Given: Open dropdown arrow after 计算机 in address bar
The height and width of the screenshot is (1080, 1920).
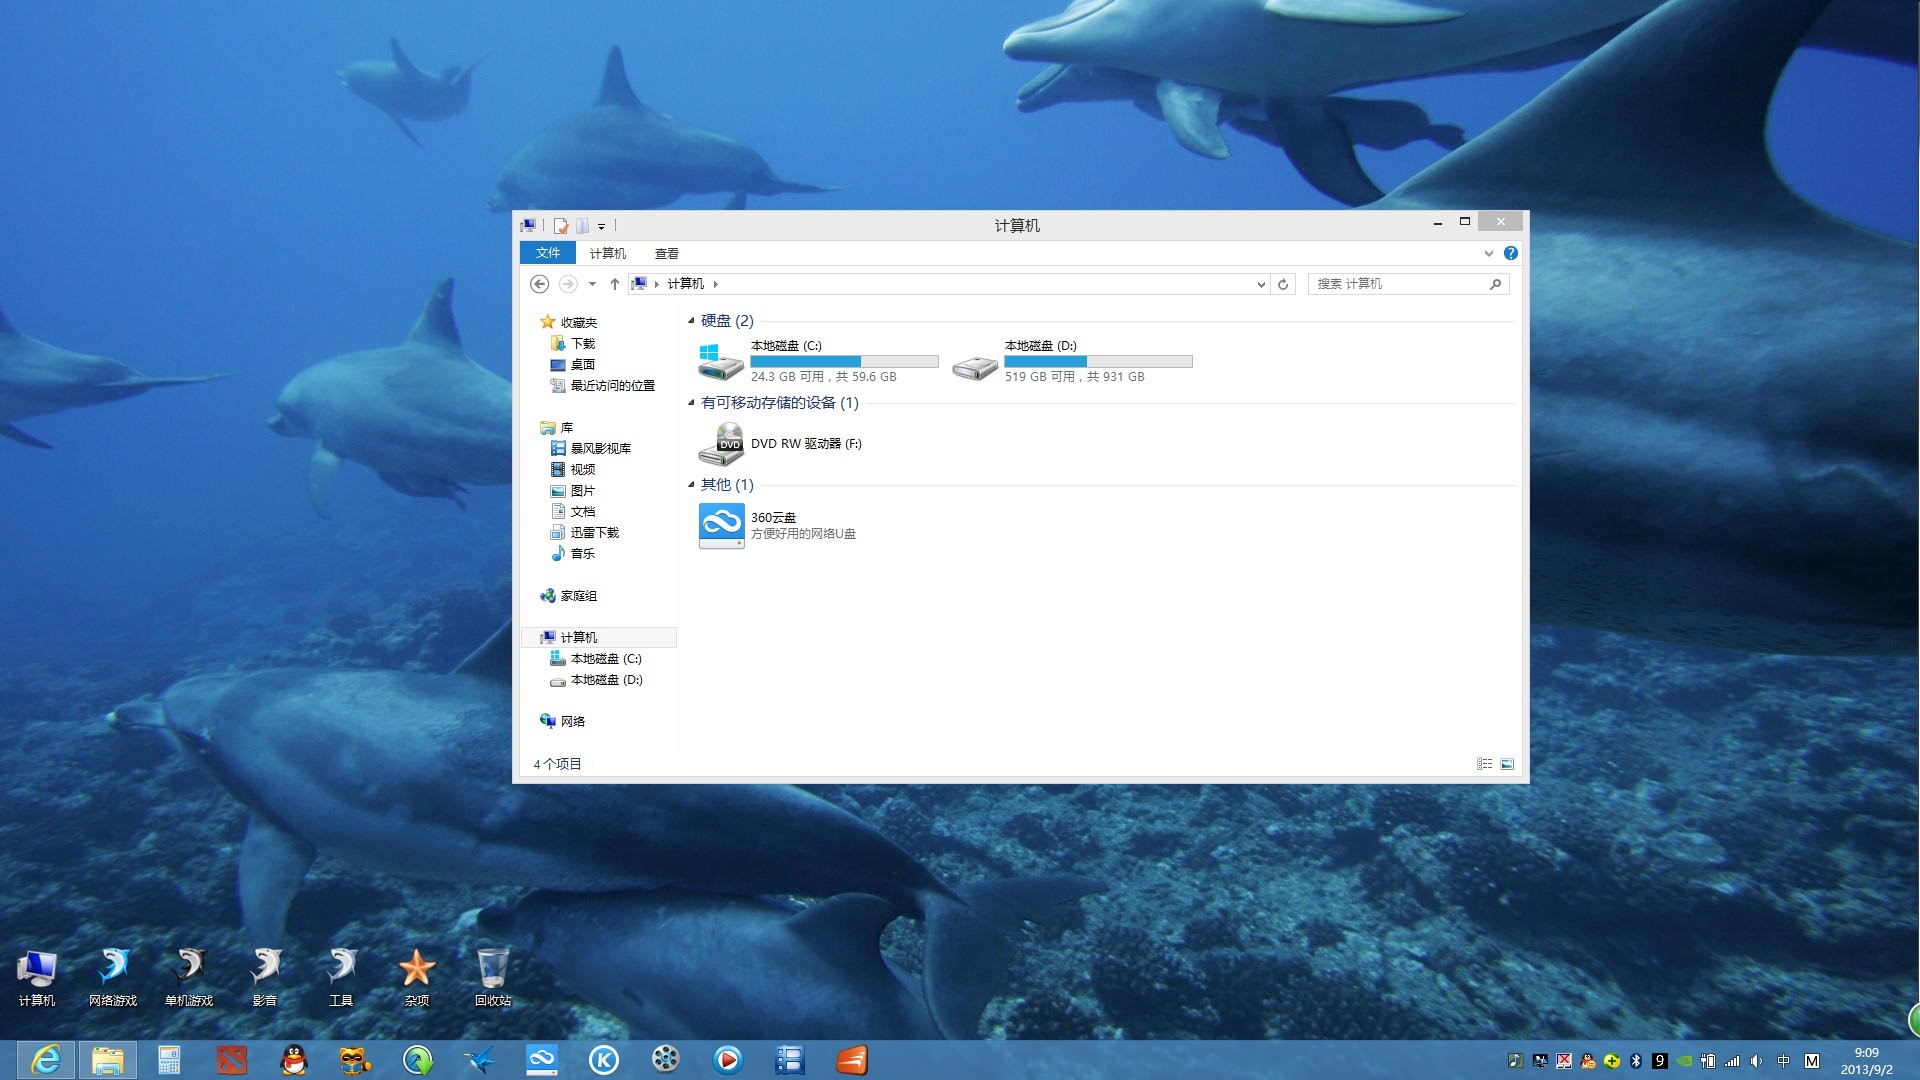Looking at the screenshot, I should (716, 284).
